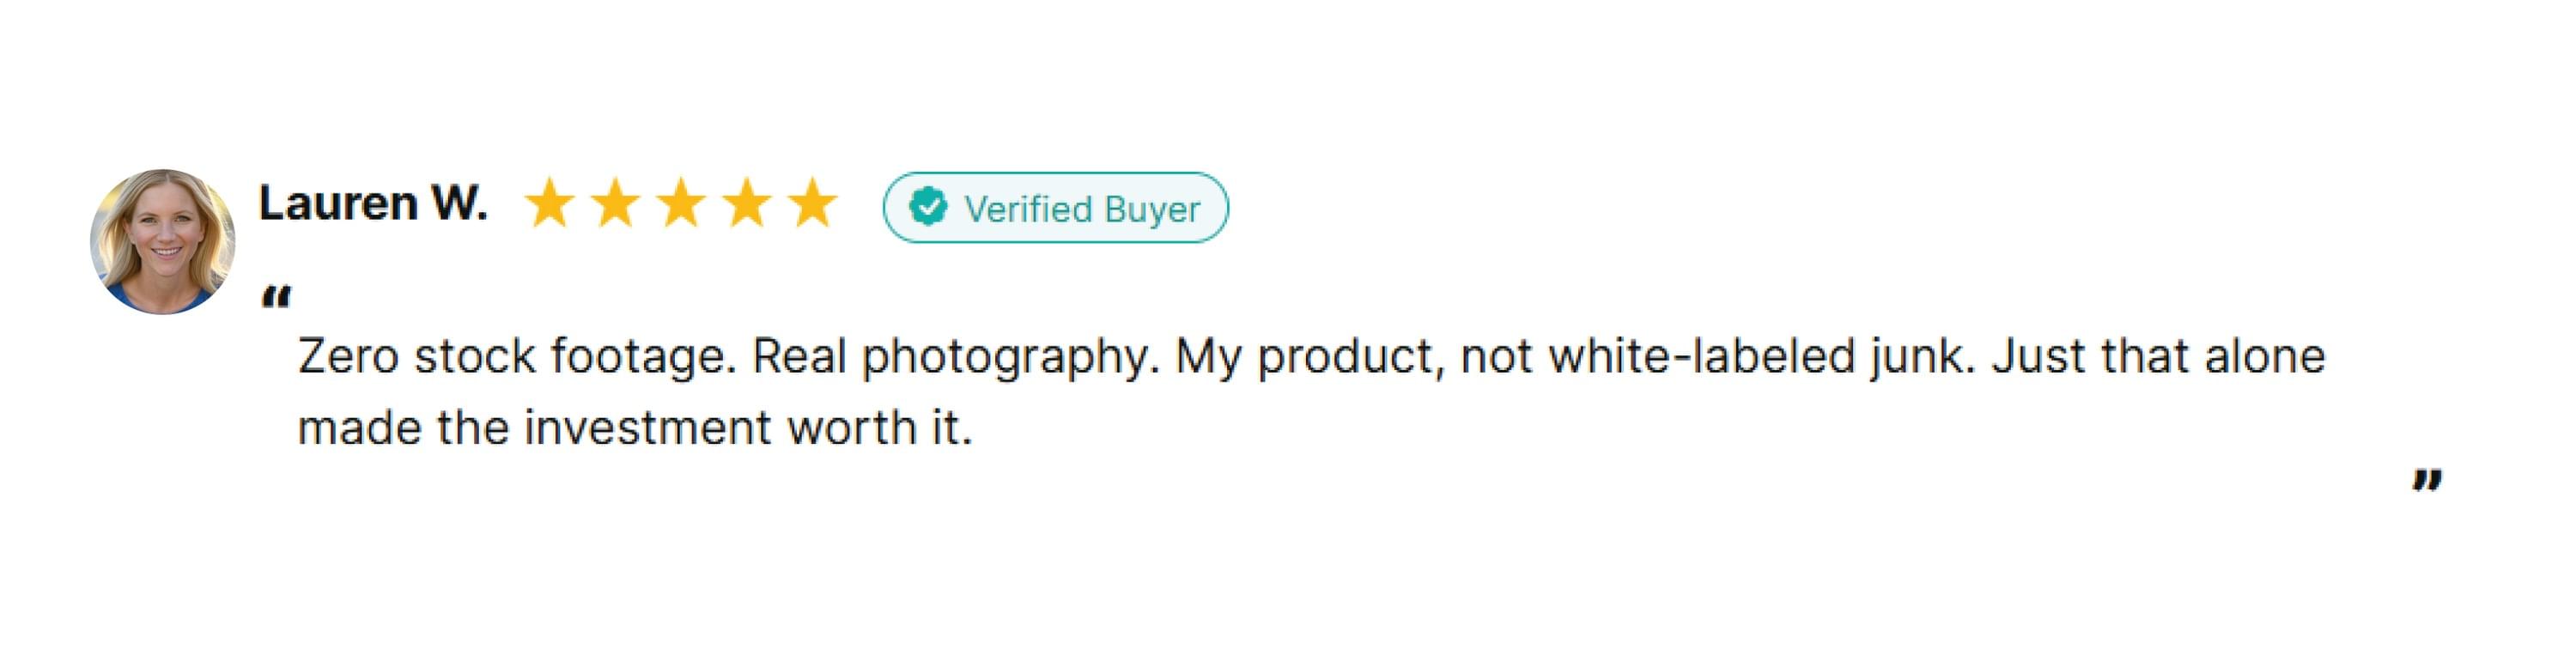Click the third (middle) rating star
This screenshot has height=649, width=2576.
point(681,203)
